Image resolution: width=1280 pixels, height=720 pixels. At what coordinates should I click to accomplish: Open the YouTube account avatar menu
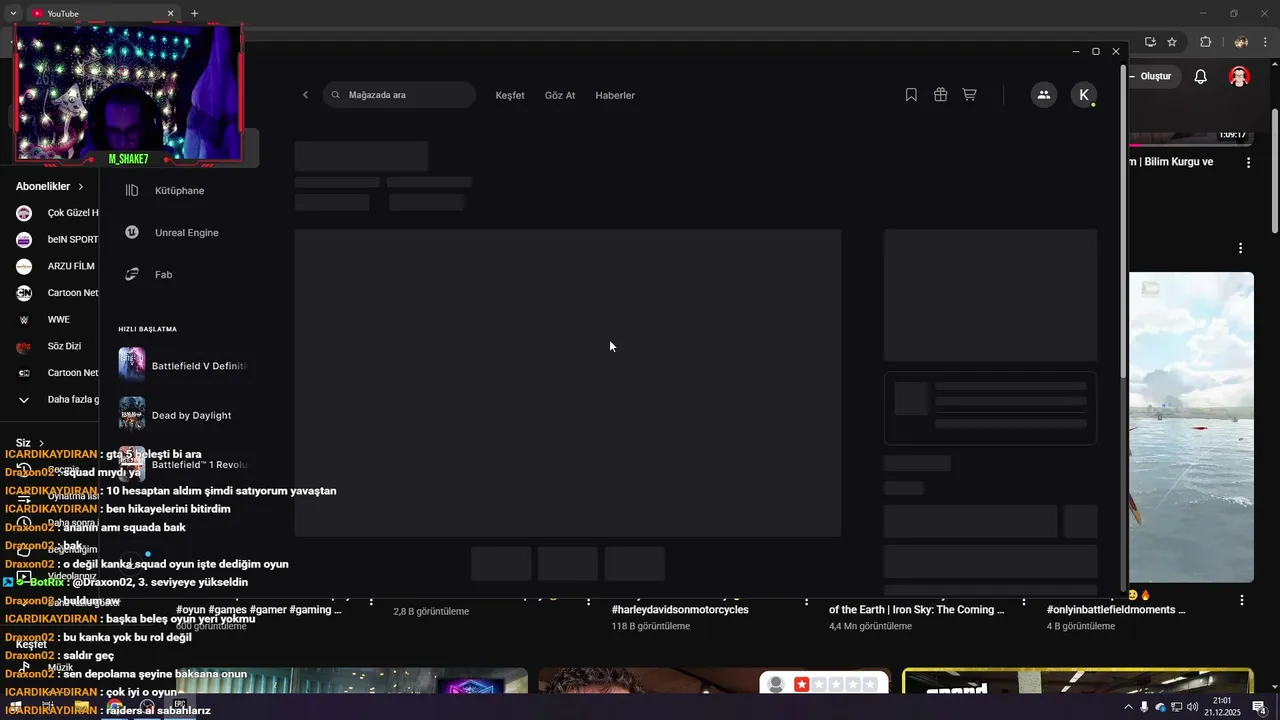[x=1239, y=77]
